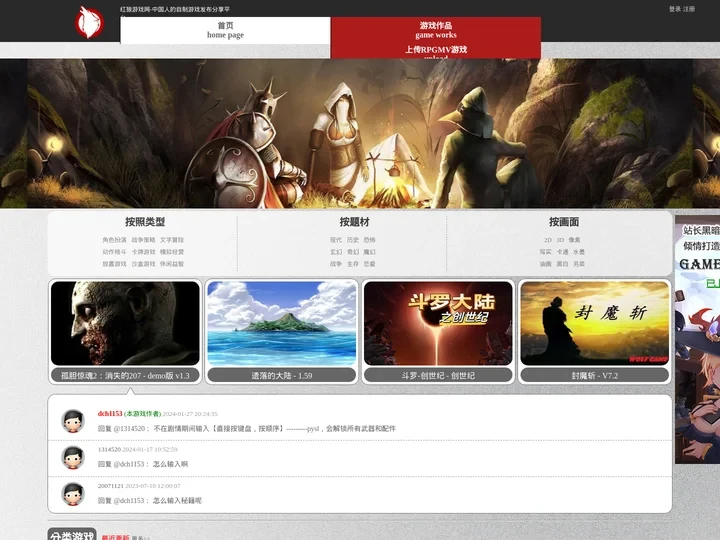720x540 pixels.
Task: Click username 1314520 in second comment
Action: 109,450
